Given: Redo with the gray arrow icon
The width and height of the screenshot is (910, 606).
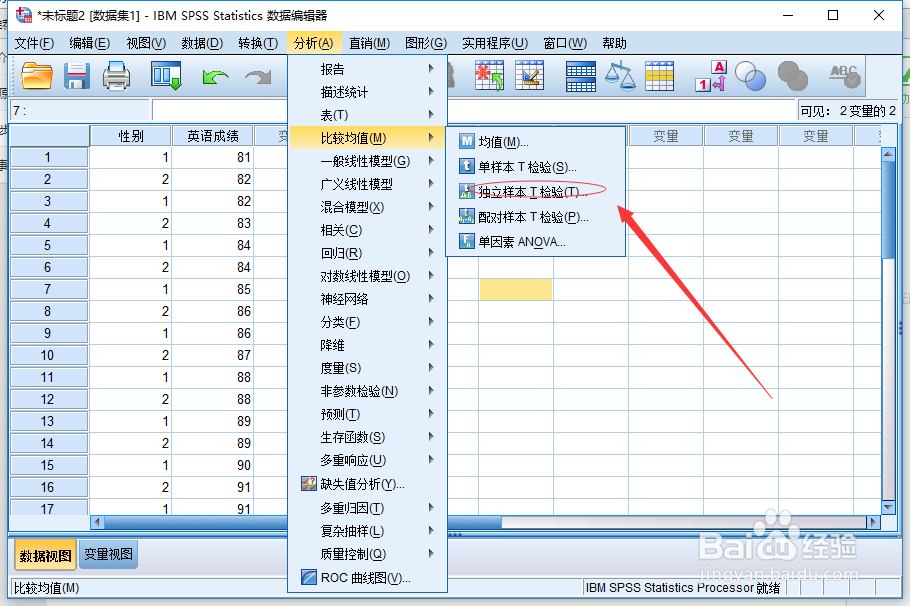Looking at the screenshot, I should pyautogui.click(x=258, y=77).
